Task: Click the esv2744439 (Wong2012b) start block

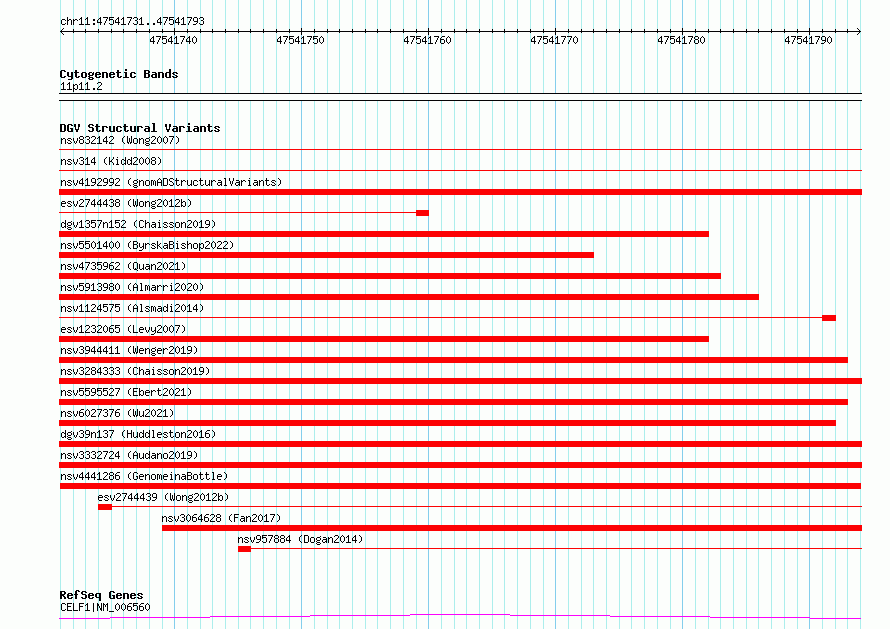Action: 105,507
